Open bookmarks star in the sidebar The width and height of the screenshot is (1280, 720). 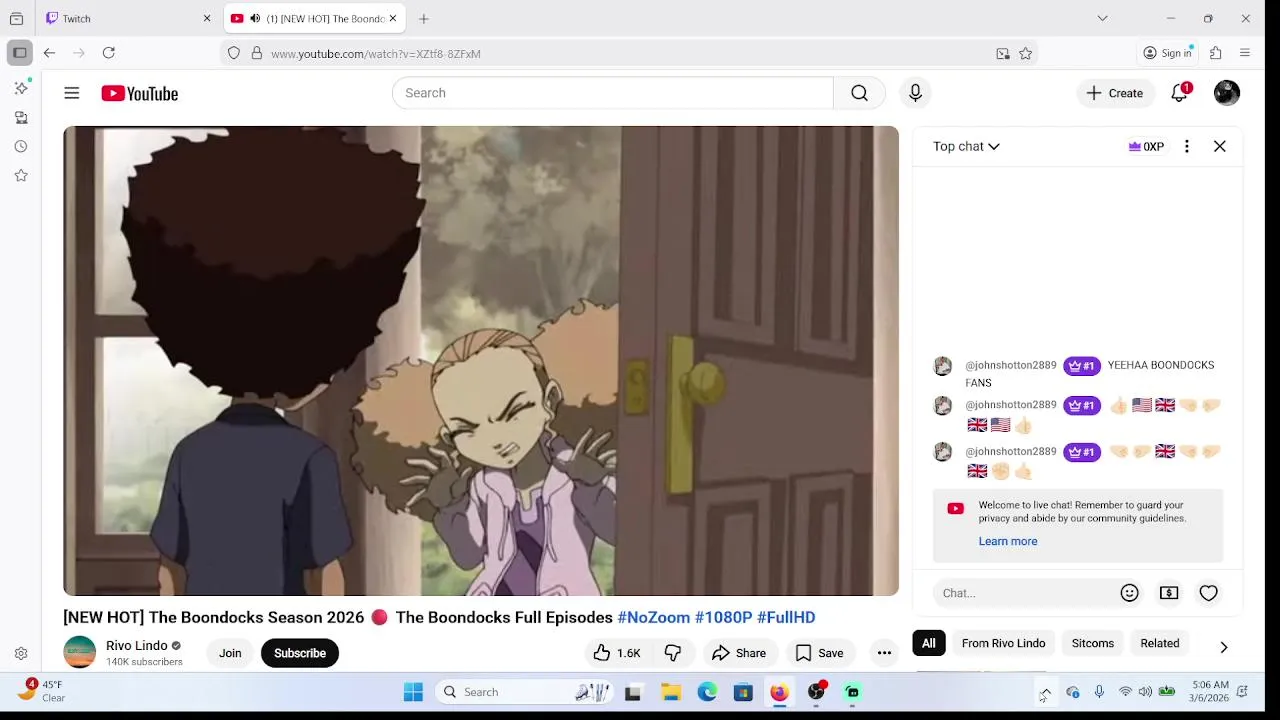point(21,175)
